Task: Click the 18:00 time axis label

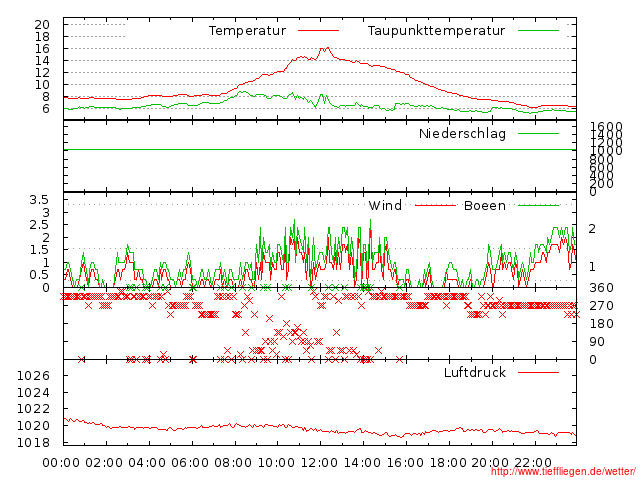Action: pyautogui.click(x=448, y=463)
